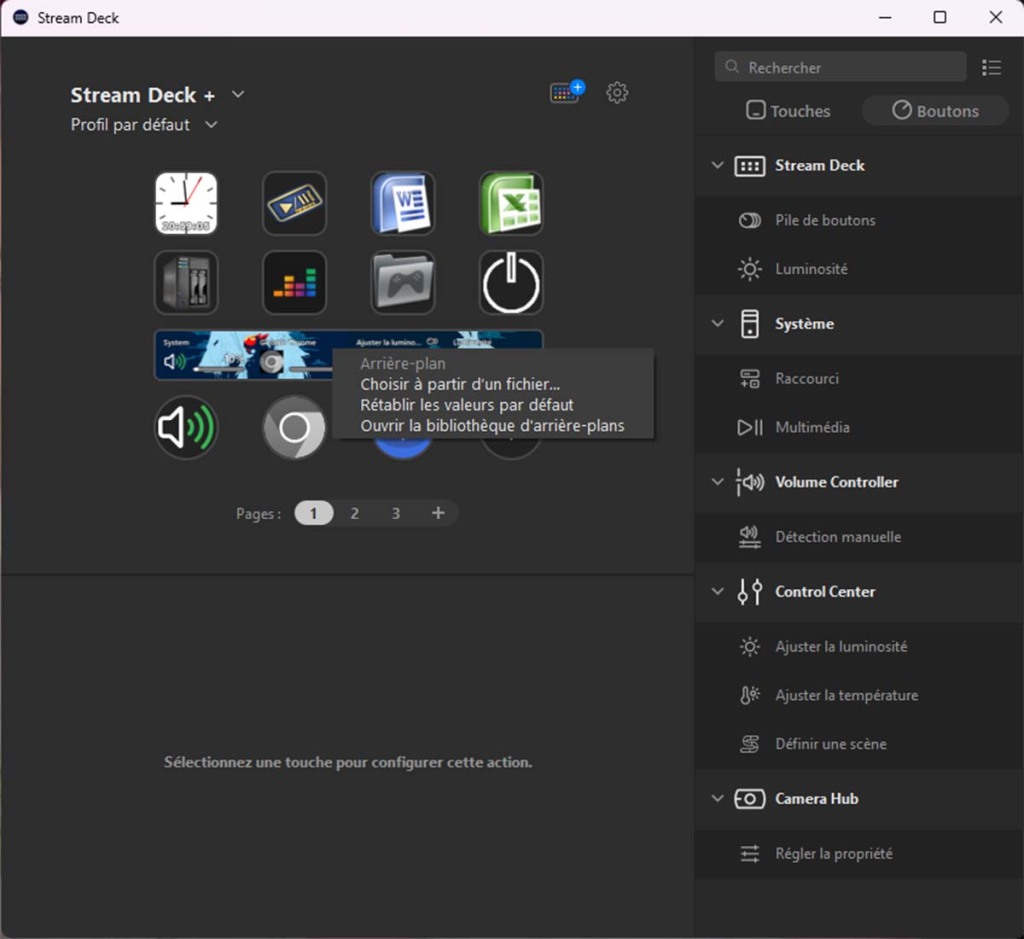Switch to the Boutons tab
Viewport: 1024px width, 939px height.
click(935, 111)
